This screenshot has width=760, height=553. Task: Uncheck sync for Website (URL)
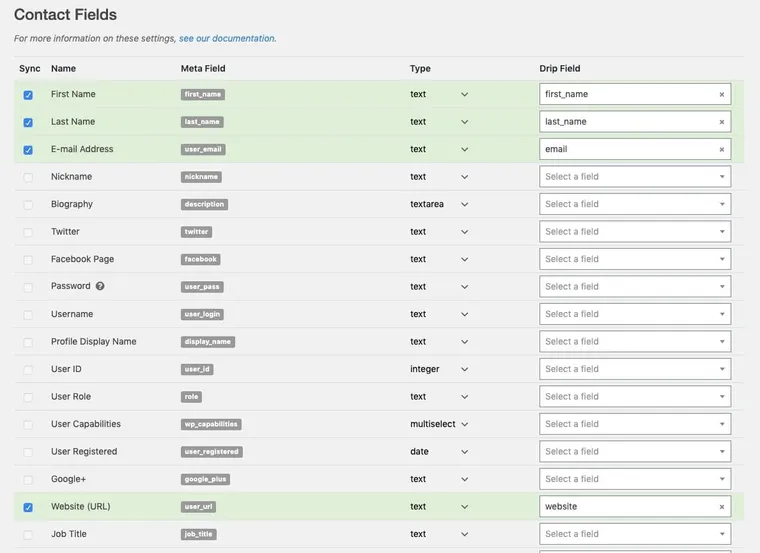pos(28,507)
